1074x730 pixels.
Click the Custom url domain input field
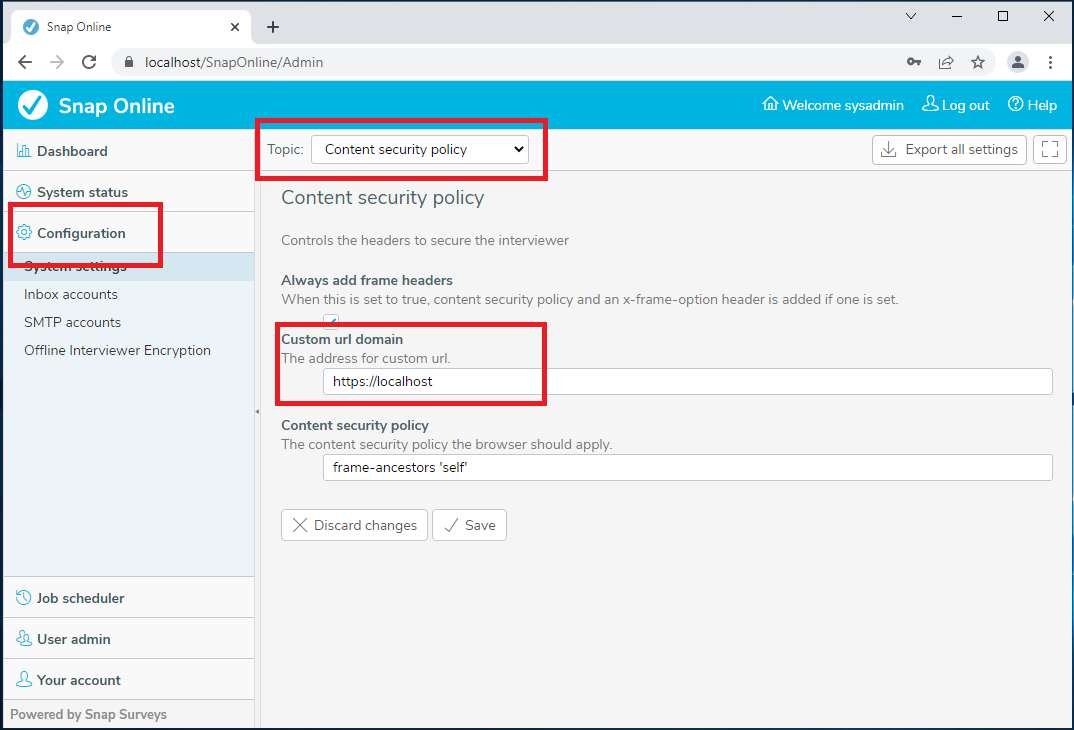[687, 381]
